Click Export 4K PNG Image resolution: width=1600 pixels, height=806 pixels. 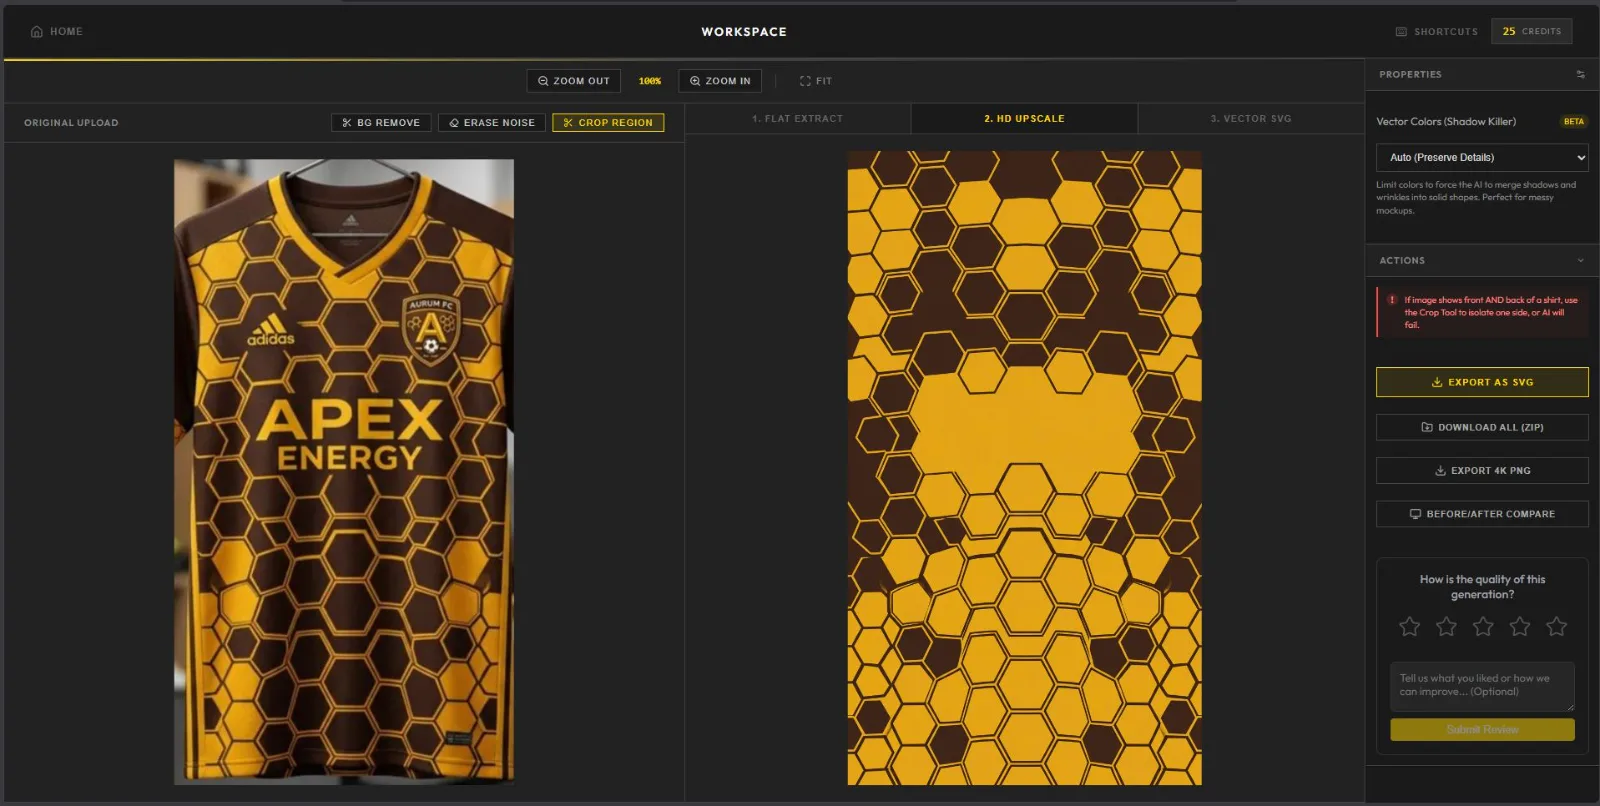[x=1482, y=470]
